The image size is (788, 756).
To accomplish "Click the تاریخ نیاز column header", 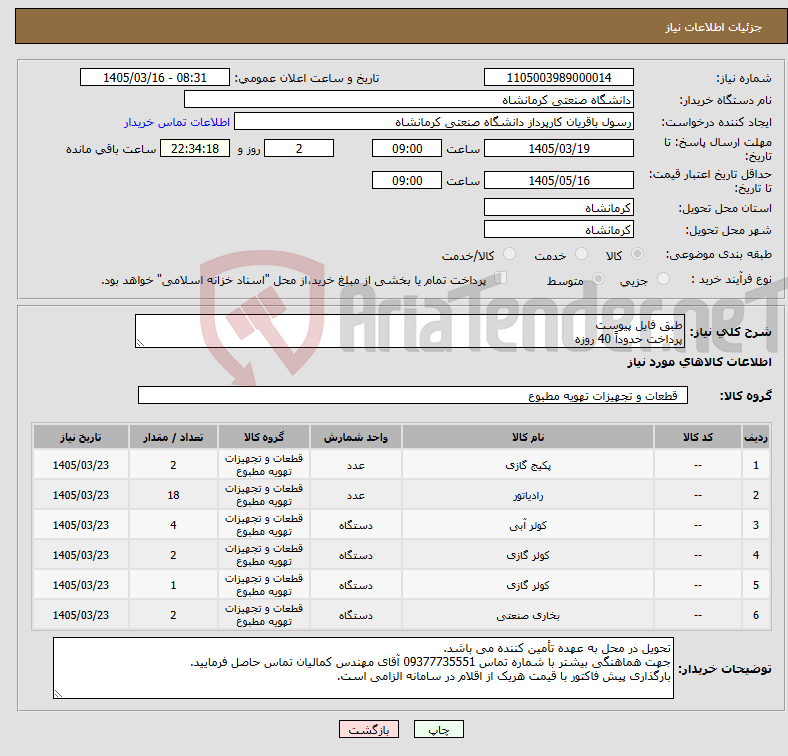I will click(81, 437).
